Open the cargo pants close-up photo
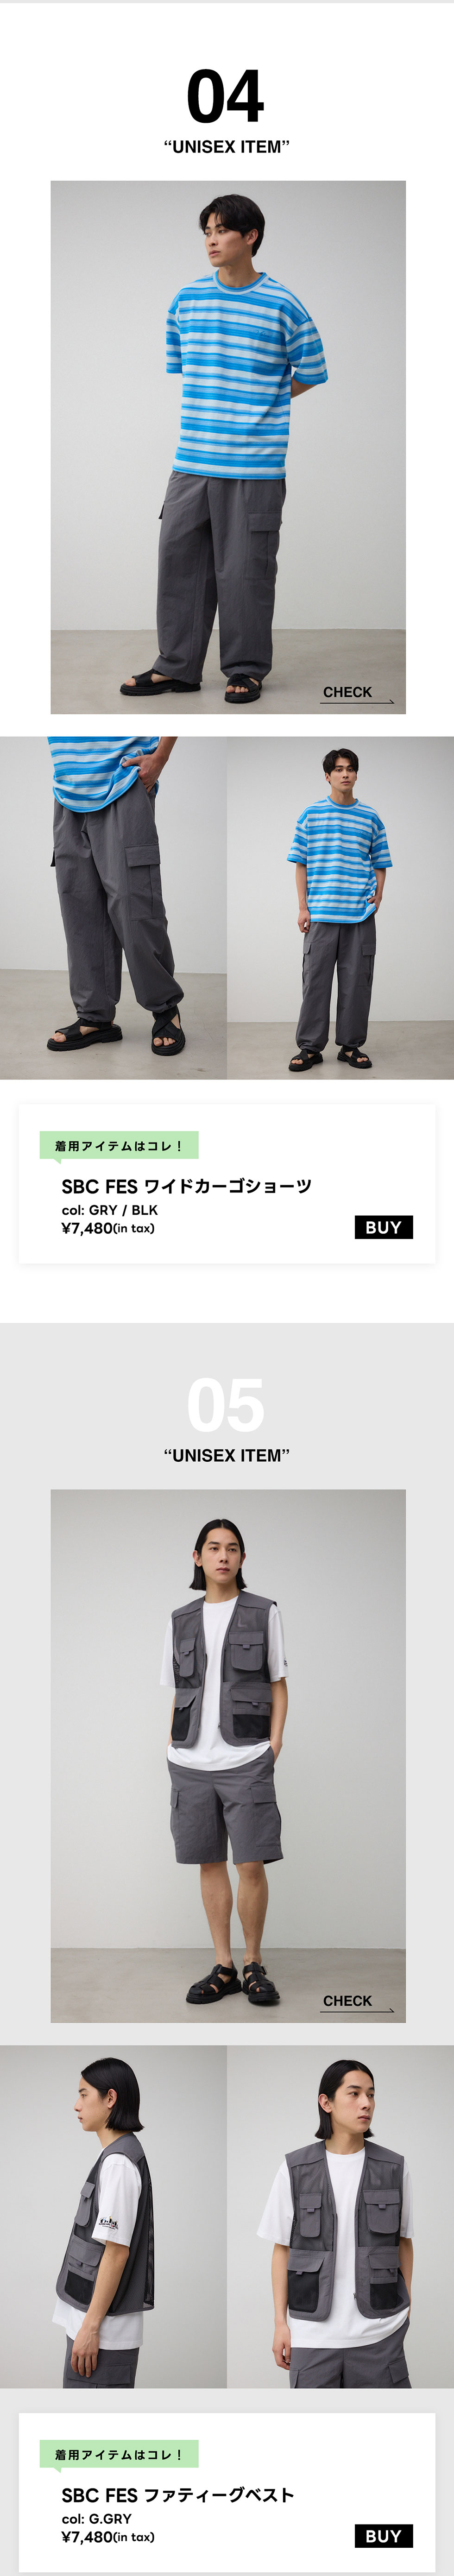Screen dimensions: 454x2576 pyautogui.click(x=113, y=908)
